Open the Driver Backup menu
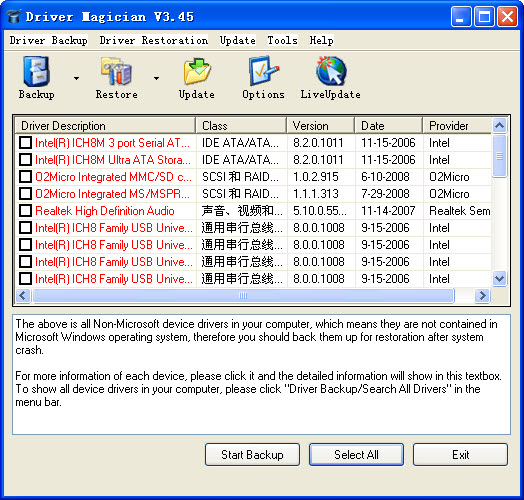Image resolution: width=524 pixels, height=500 pixels. tap(48, 40)
